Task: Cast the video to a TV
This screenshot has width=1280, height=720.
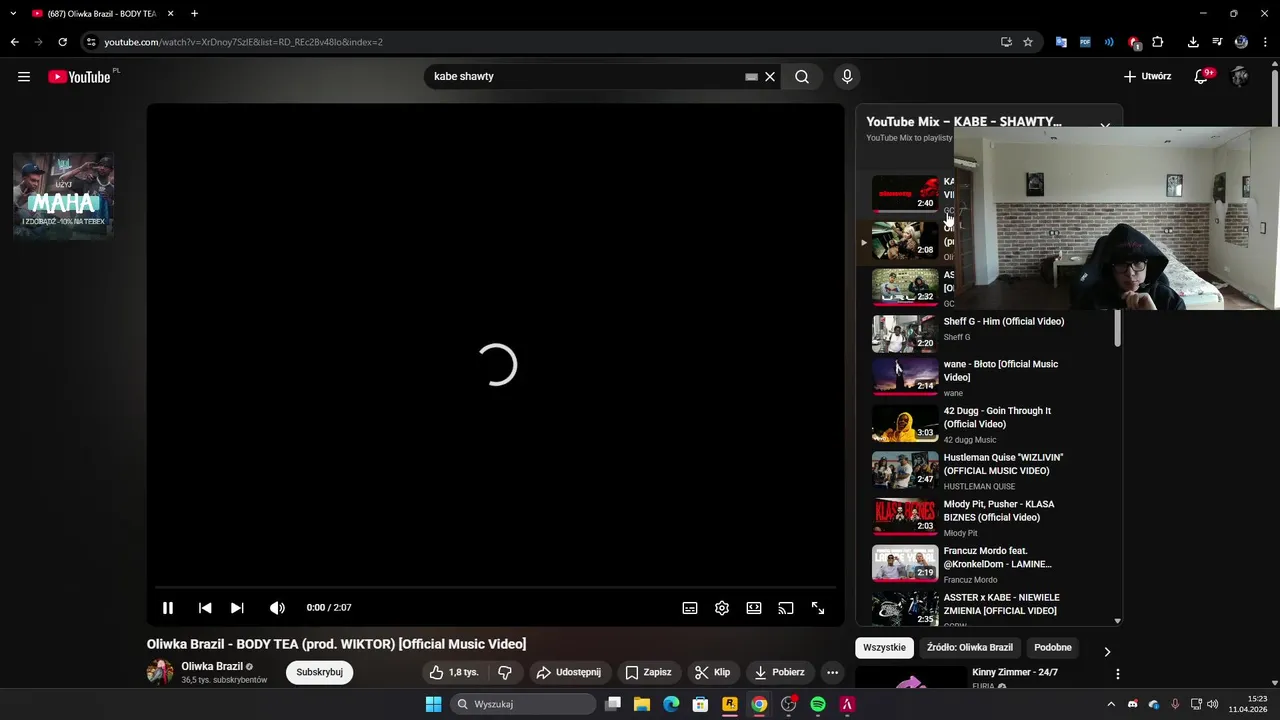Action: tap(786, 608)
